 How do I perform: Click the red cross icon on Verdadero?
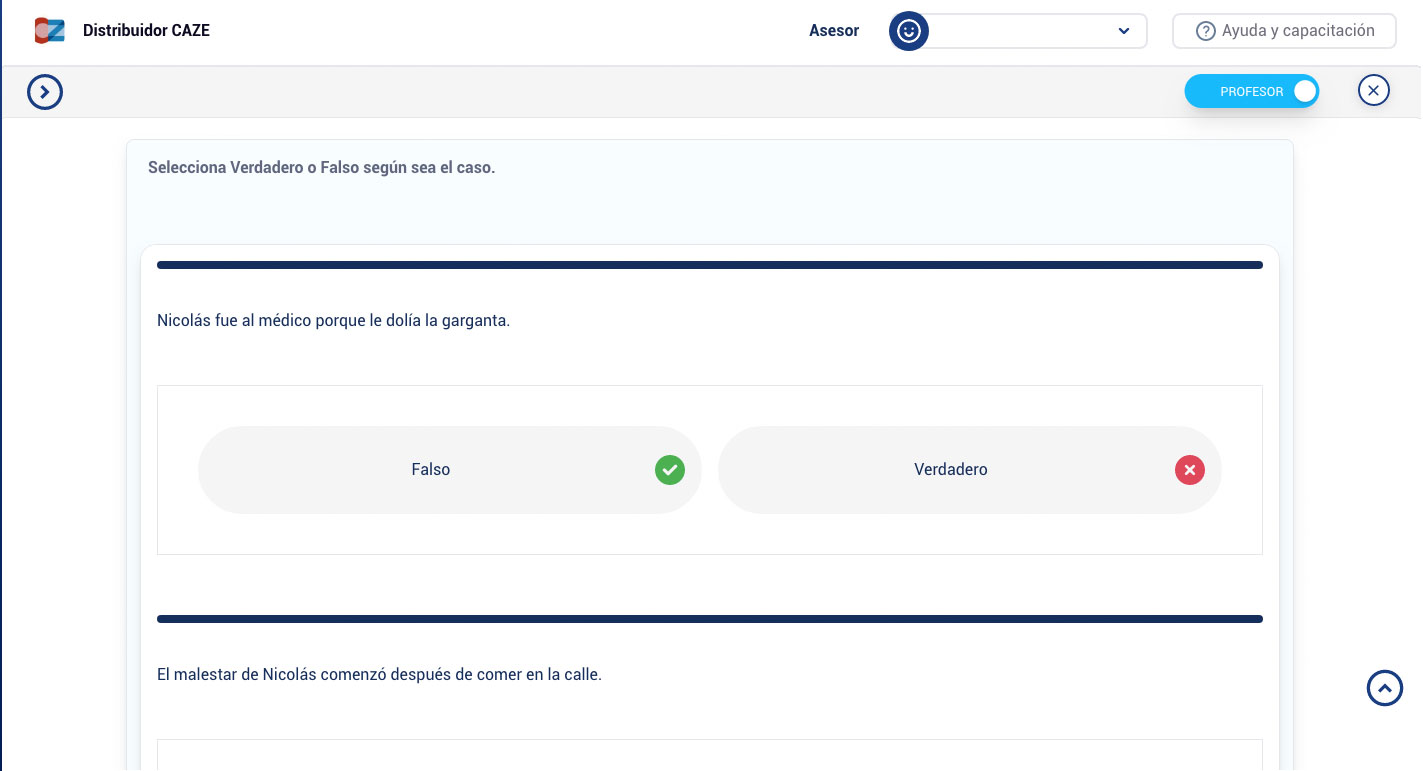tap(1189, 470)
